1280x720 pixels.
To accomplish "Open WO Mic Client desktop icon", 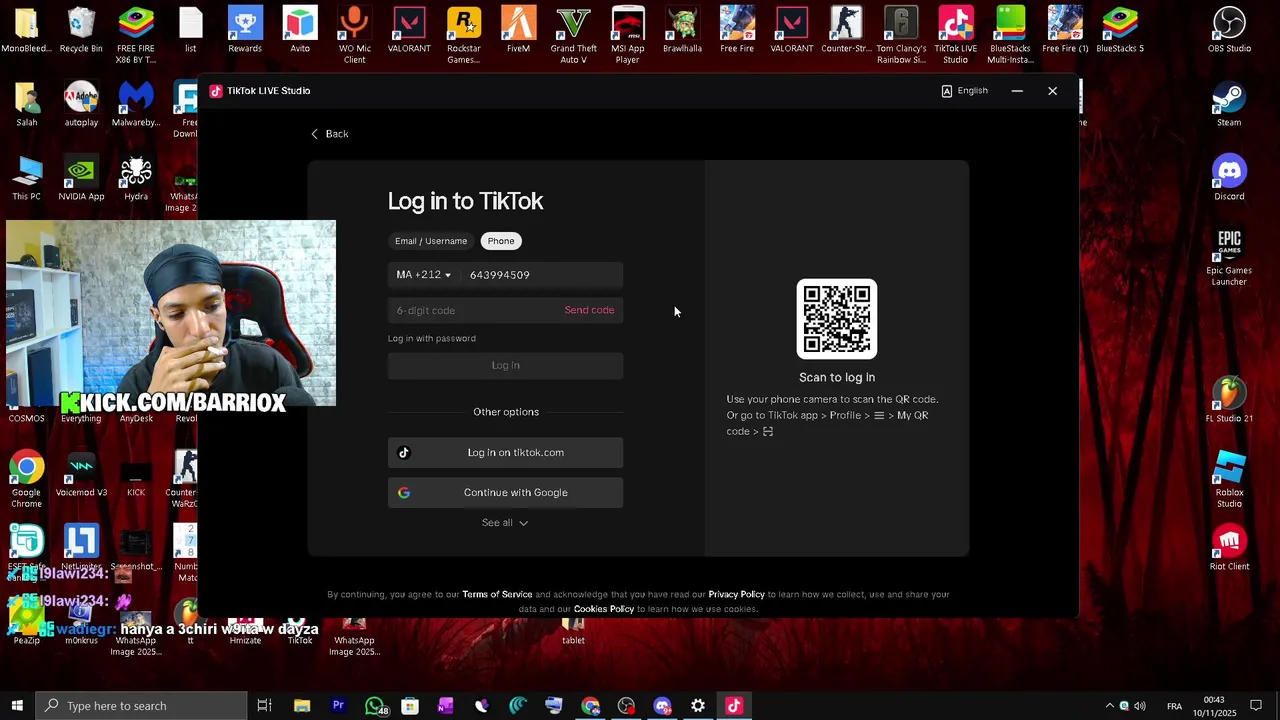I will pyautogui.click(x=354, y=35).
